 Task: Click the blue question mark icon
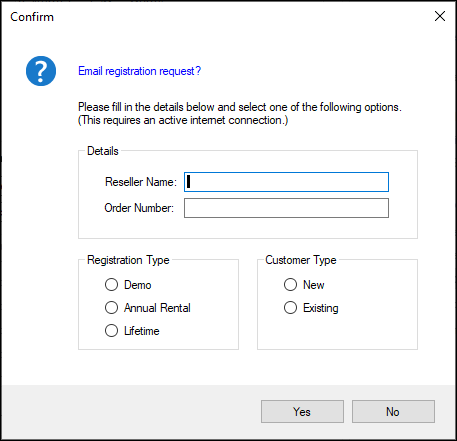pyautogui.click(x=41, y=71)
